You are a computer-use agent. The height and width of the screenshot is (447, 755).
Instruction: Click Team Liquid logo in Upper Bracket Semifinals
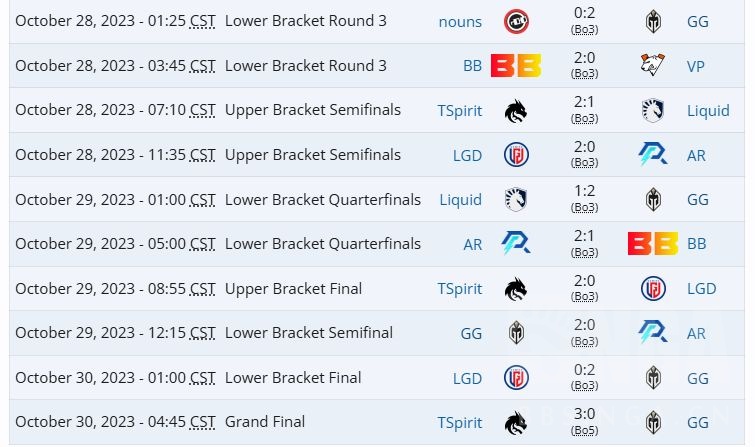pos(653,110)
